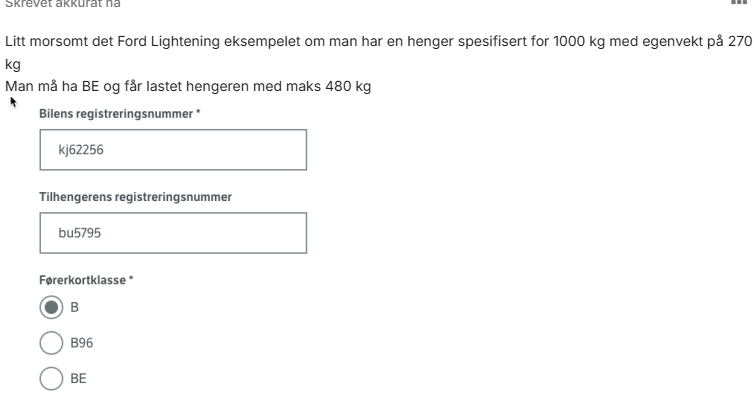Image resolution: width=754 pixels, height=398 pixels.
Task: Click the 'B' option label text
Action: (75, 307)
